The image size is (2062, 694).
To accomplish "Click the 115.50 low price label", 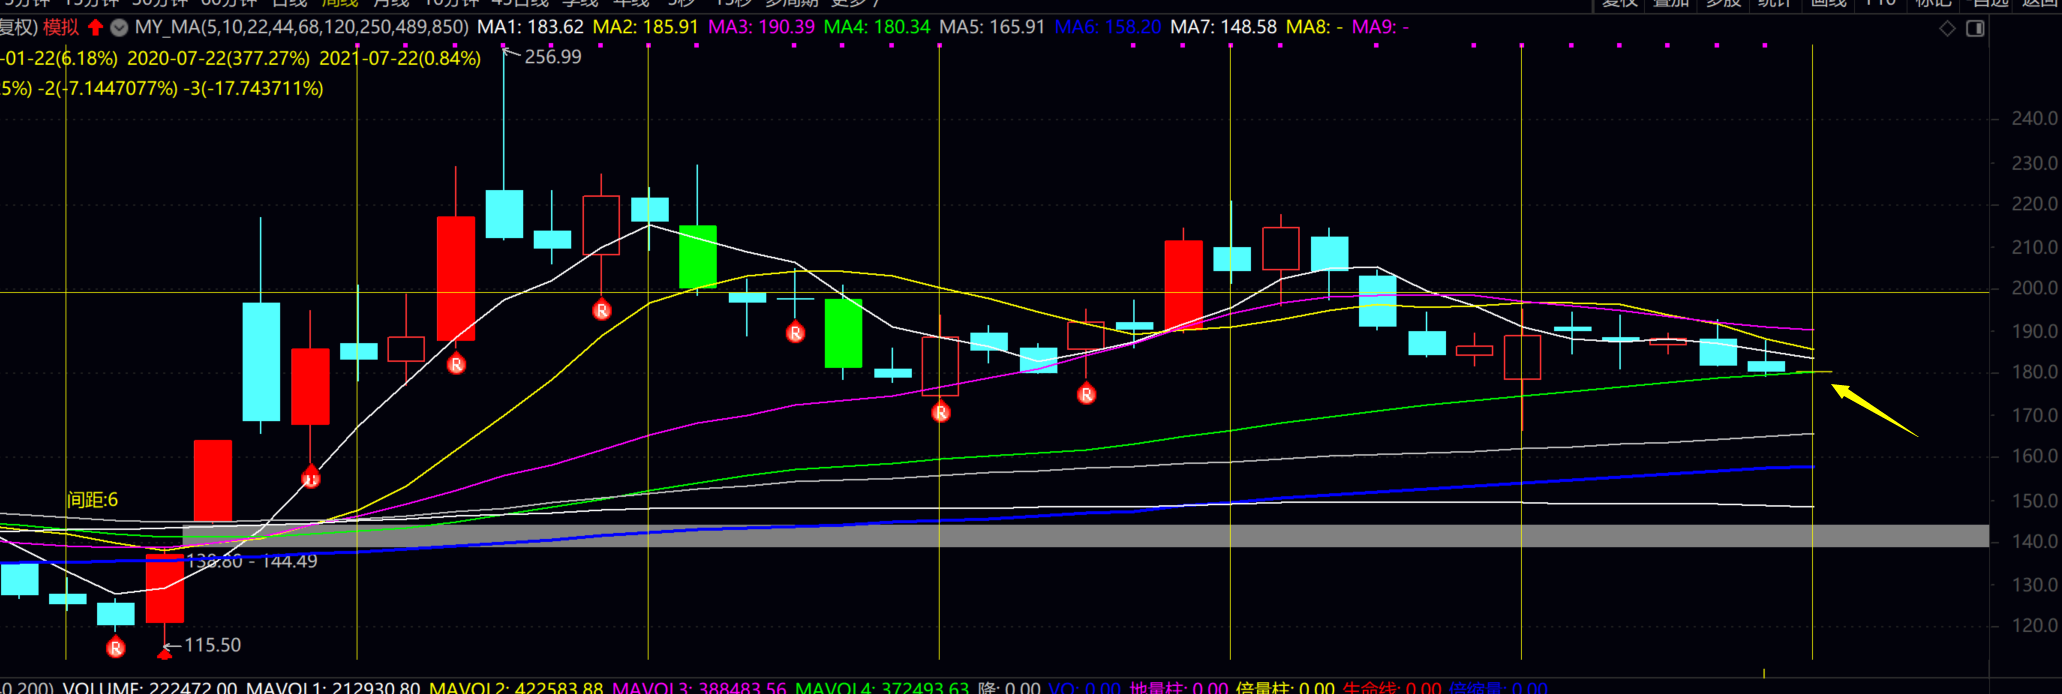I will (212, 645).
